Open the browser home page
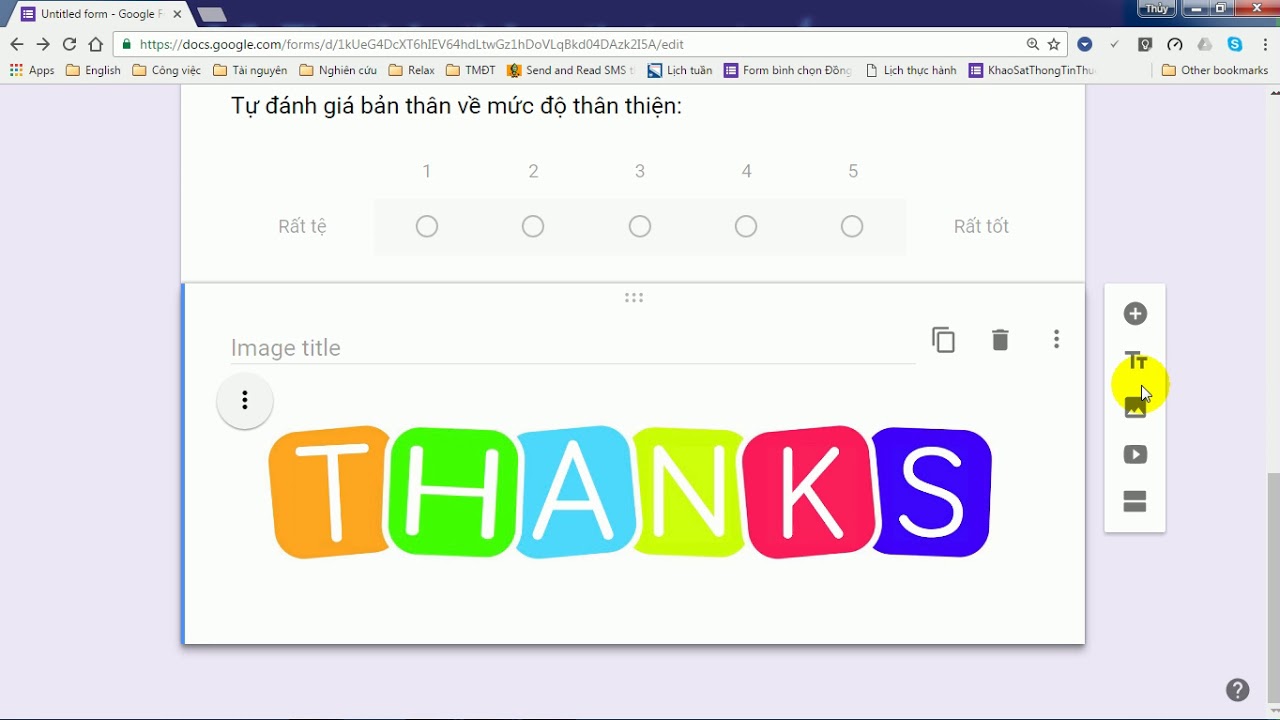Screen dimensions: 1280x720 [96, 44]
